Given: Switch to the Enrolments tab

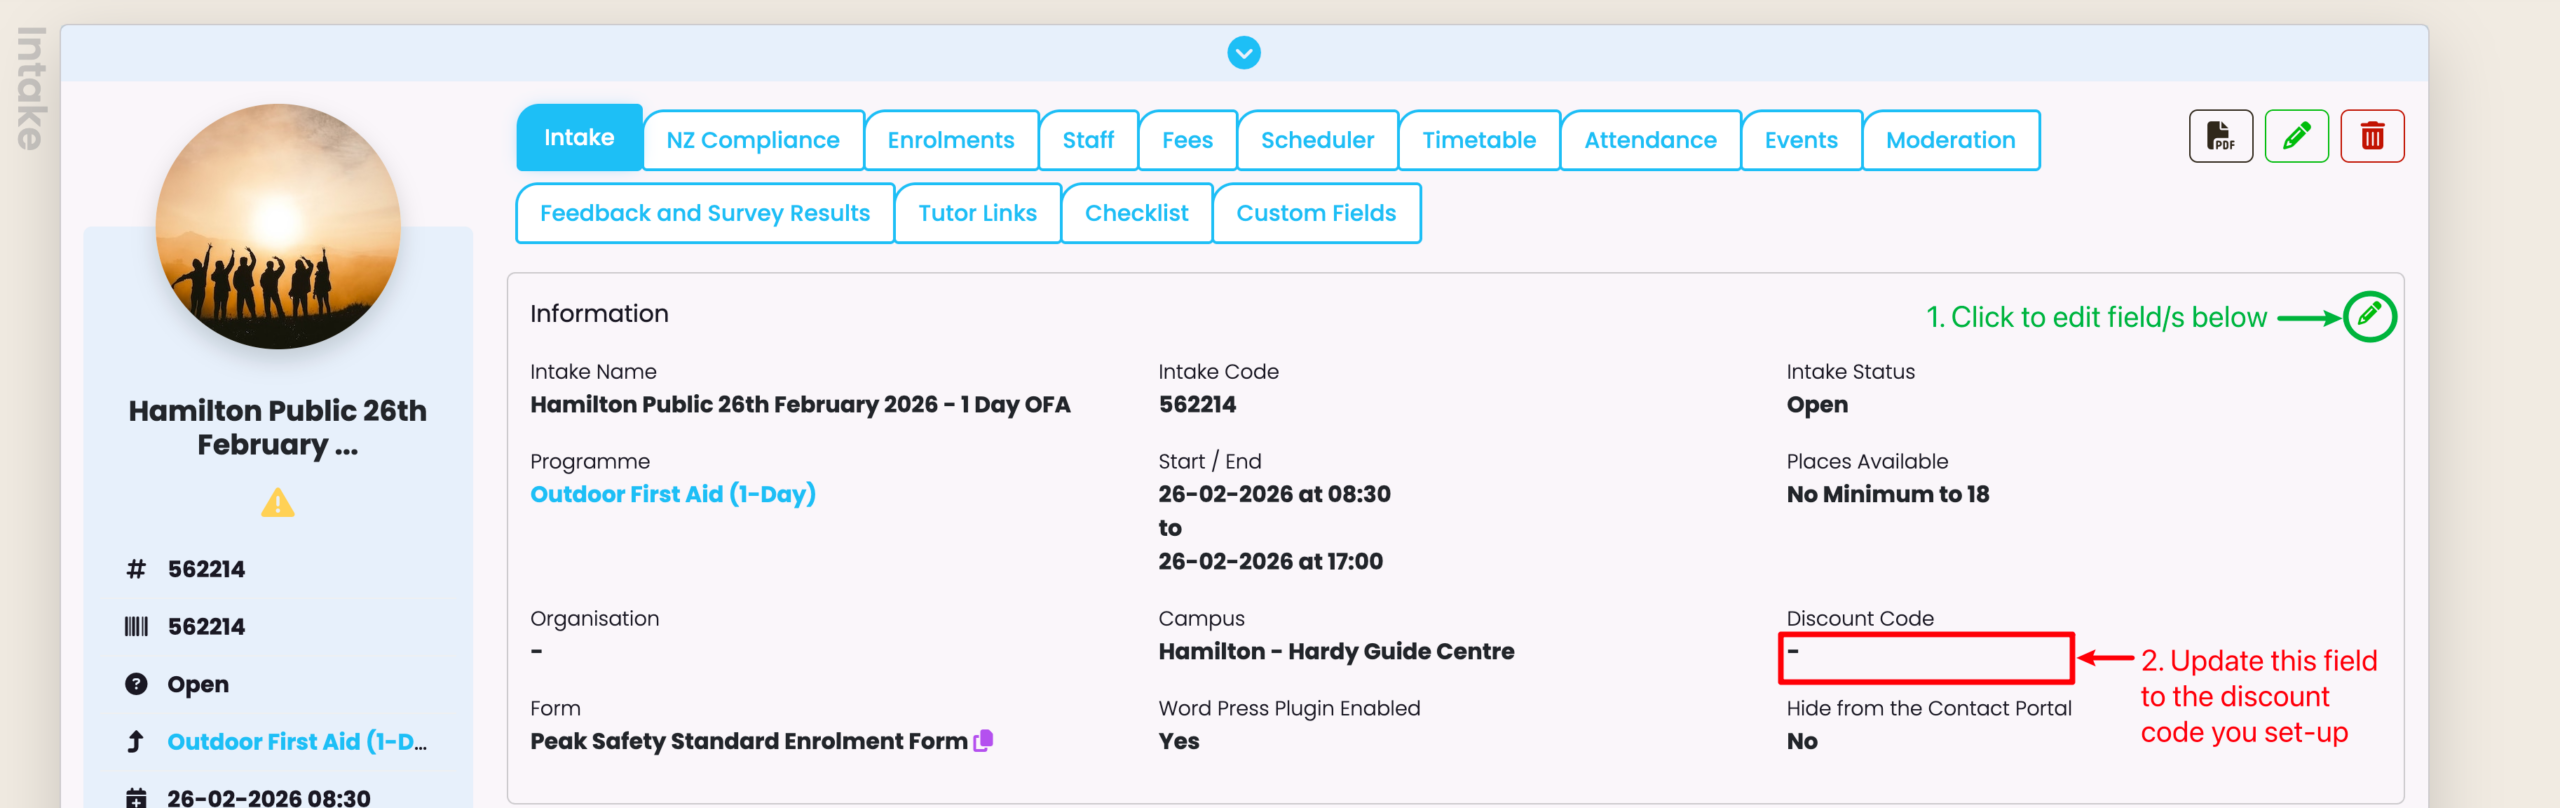Looking at the screenshot, I should pos(950,141).
